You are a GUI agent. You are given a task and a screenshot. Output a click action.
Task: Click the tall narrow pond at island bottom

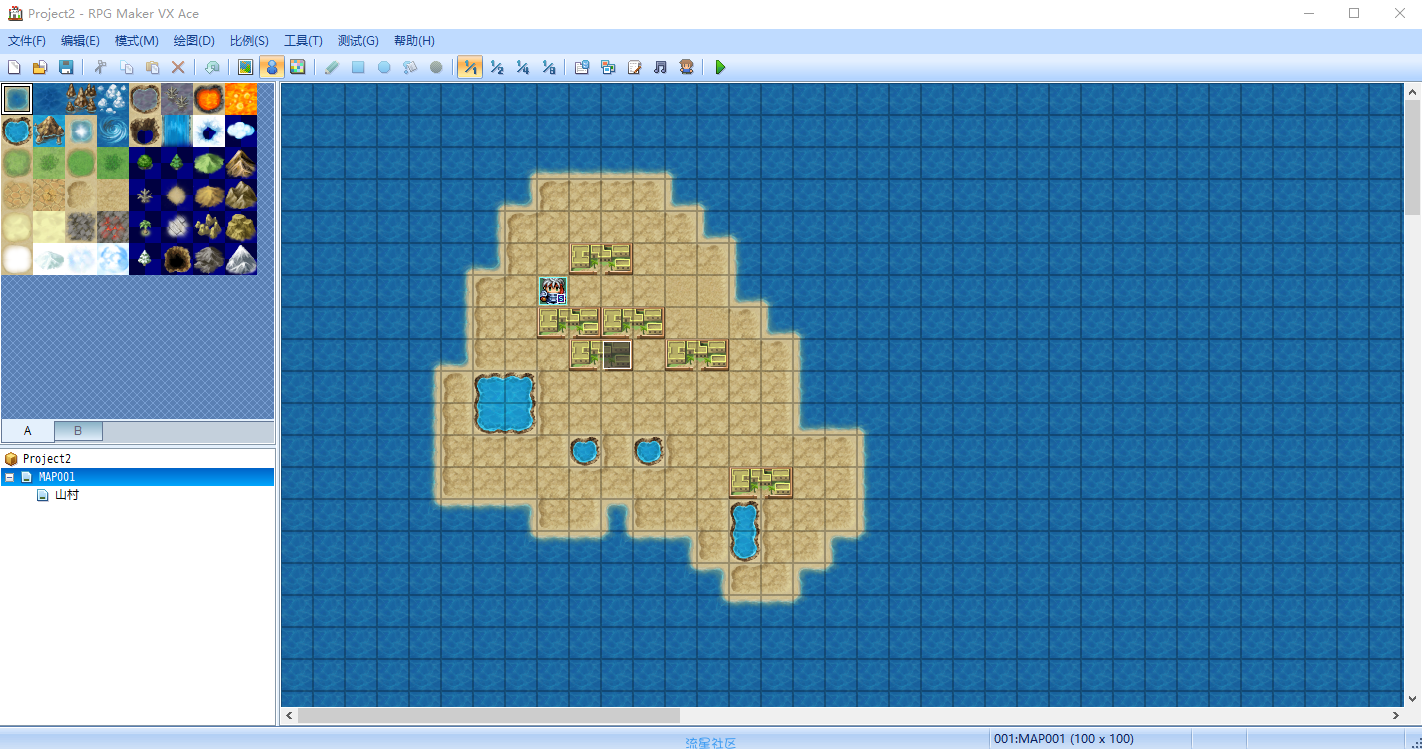pos(745,531)
